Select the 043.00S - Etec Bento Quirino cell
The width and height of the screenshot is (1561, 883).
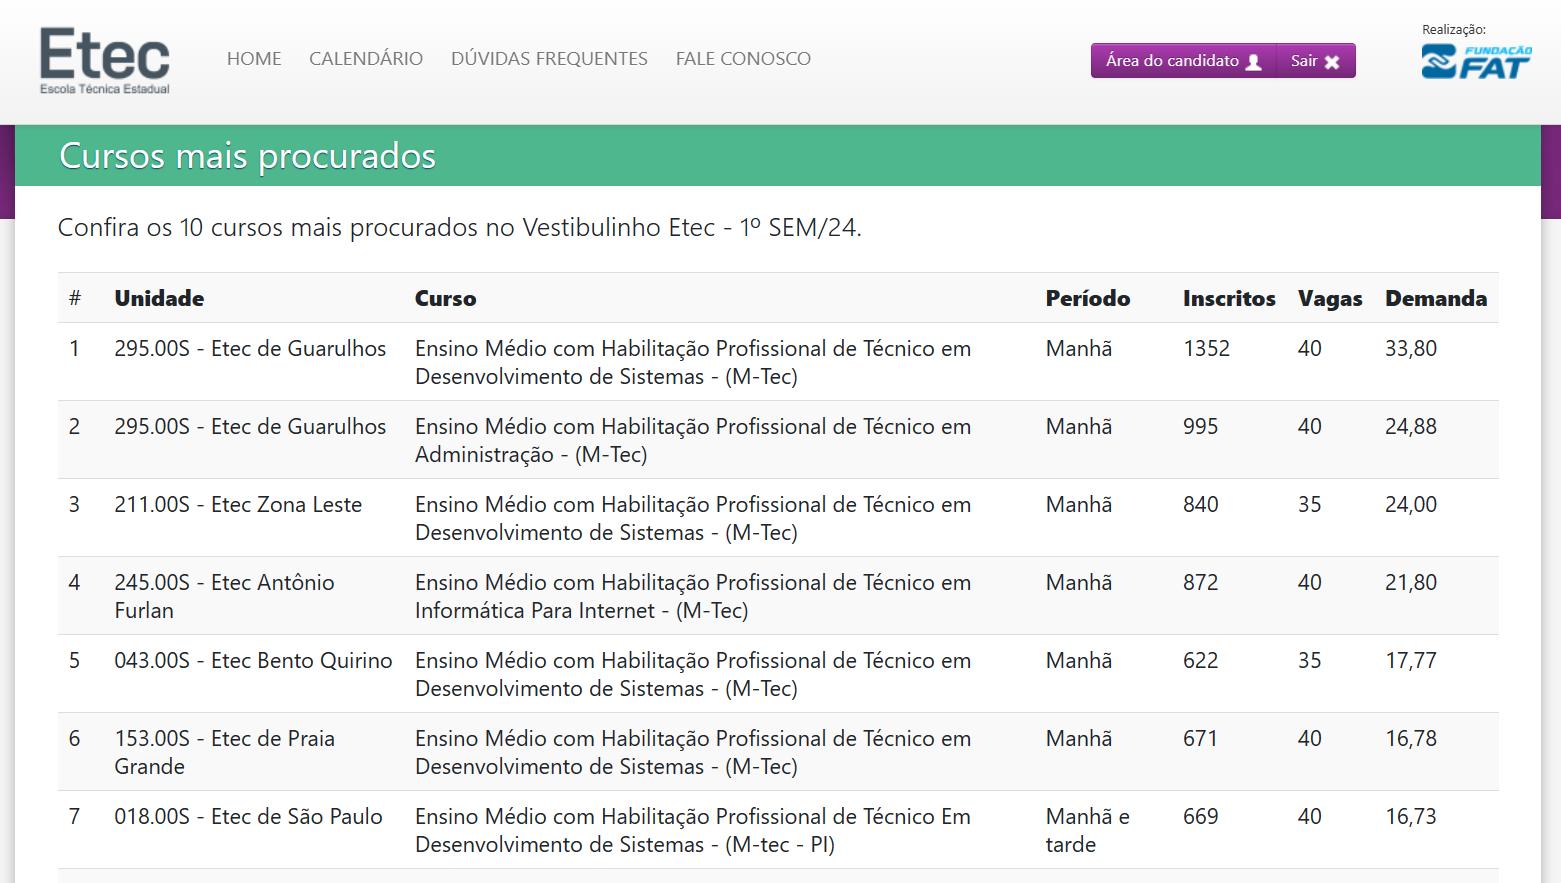point(255,674)
